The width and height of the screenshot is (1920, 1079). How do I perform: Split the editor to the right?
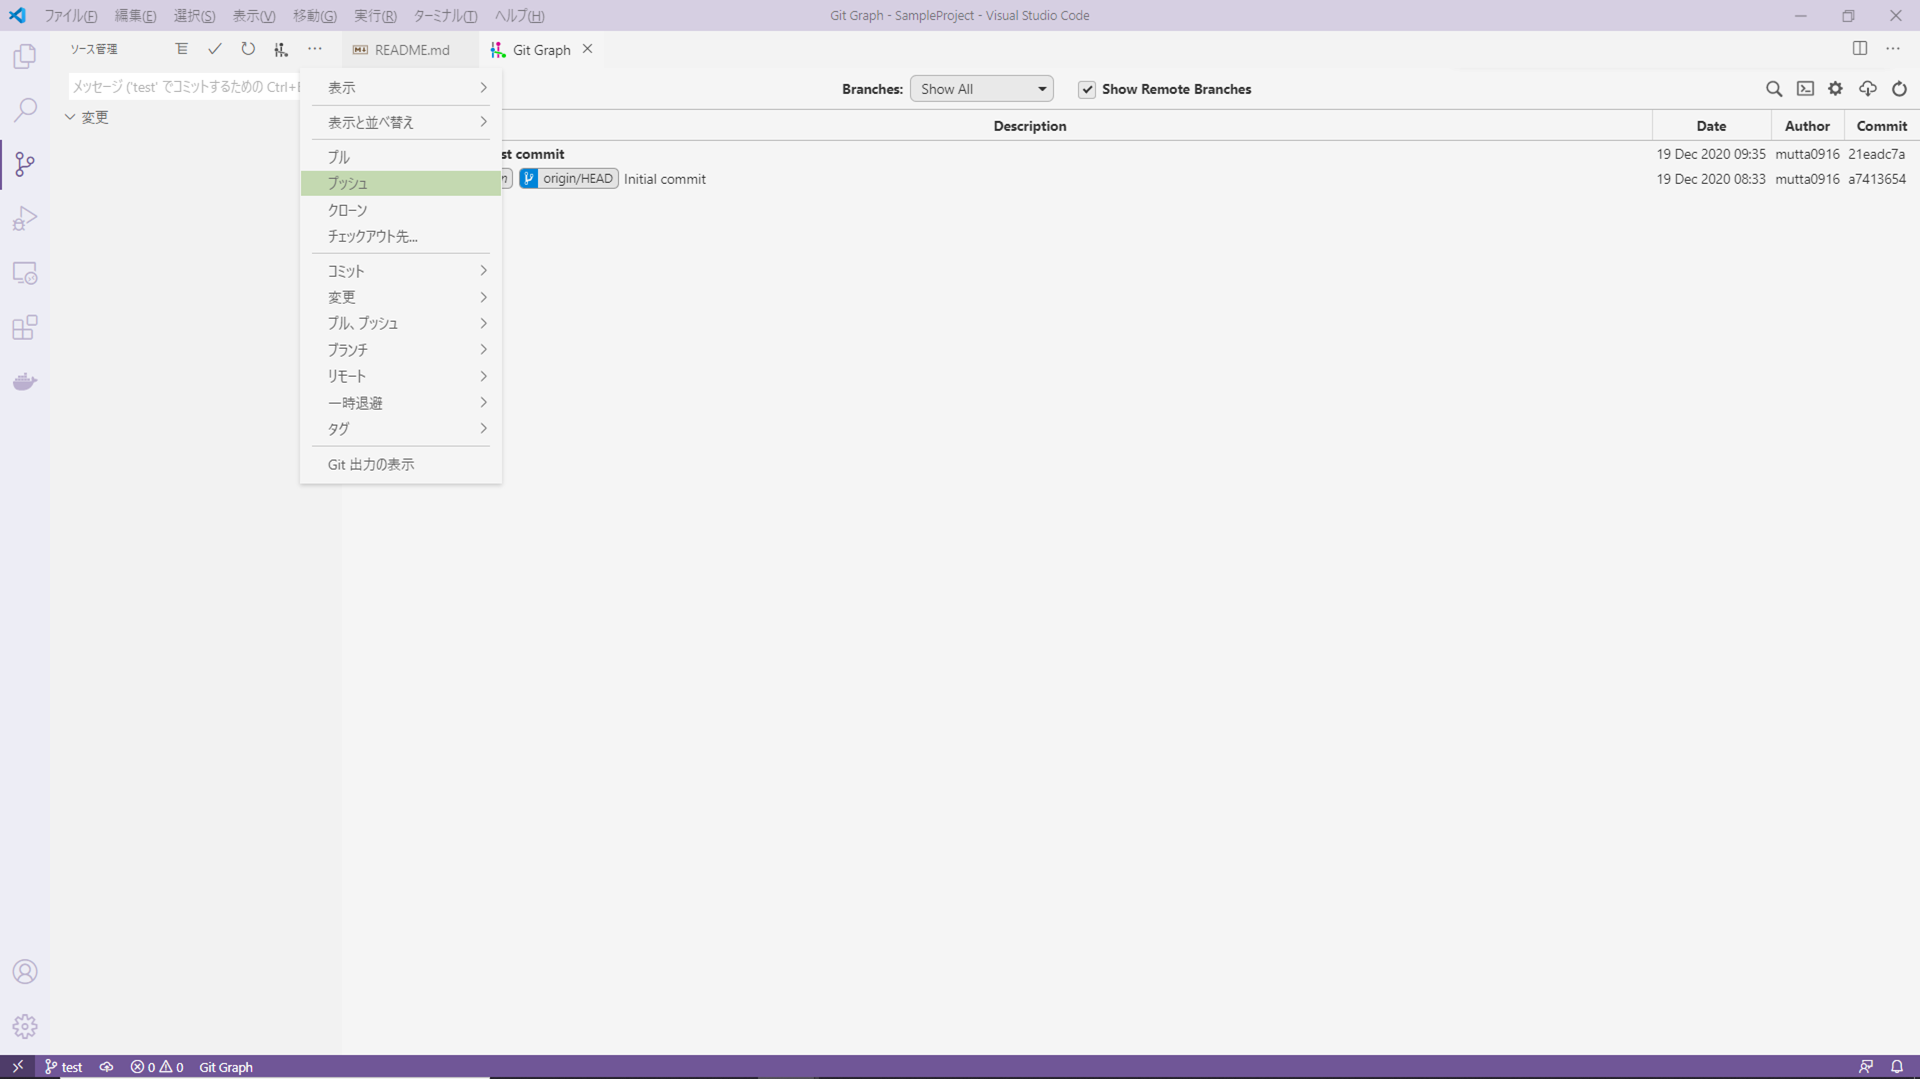coord(1860,49)
